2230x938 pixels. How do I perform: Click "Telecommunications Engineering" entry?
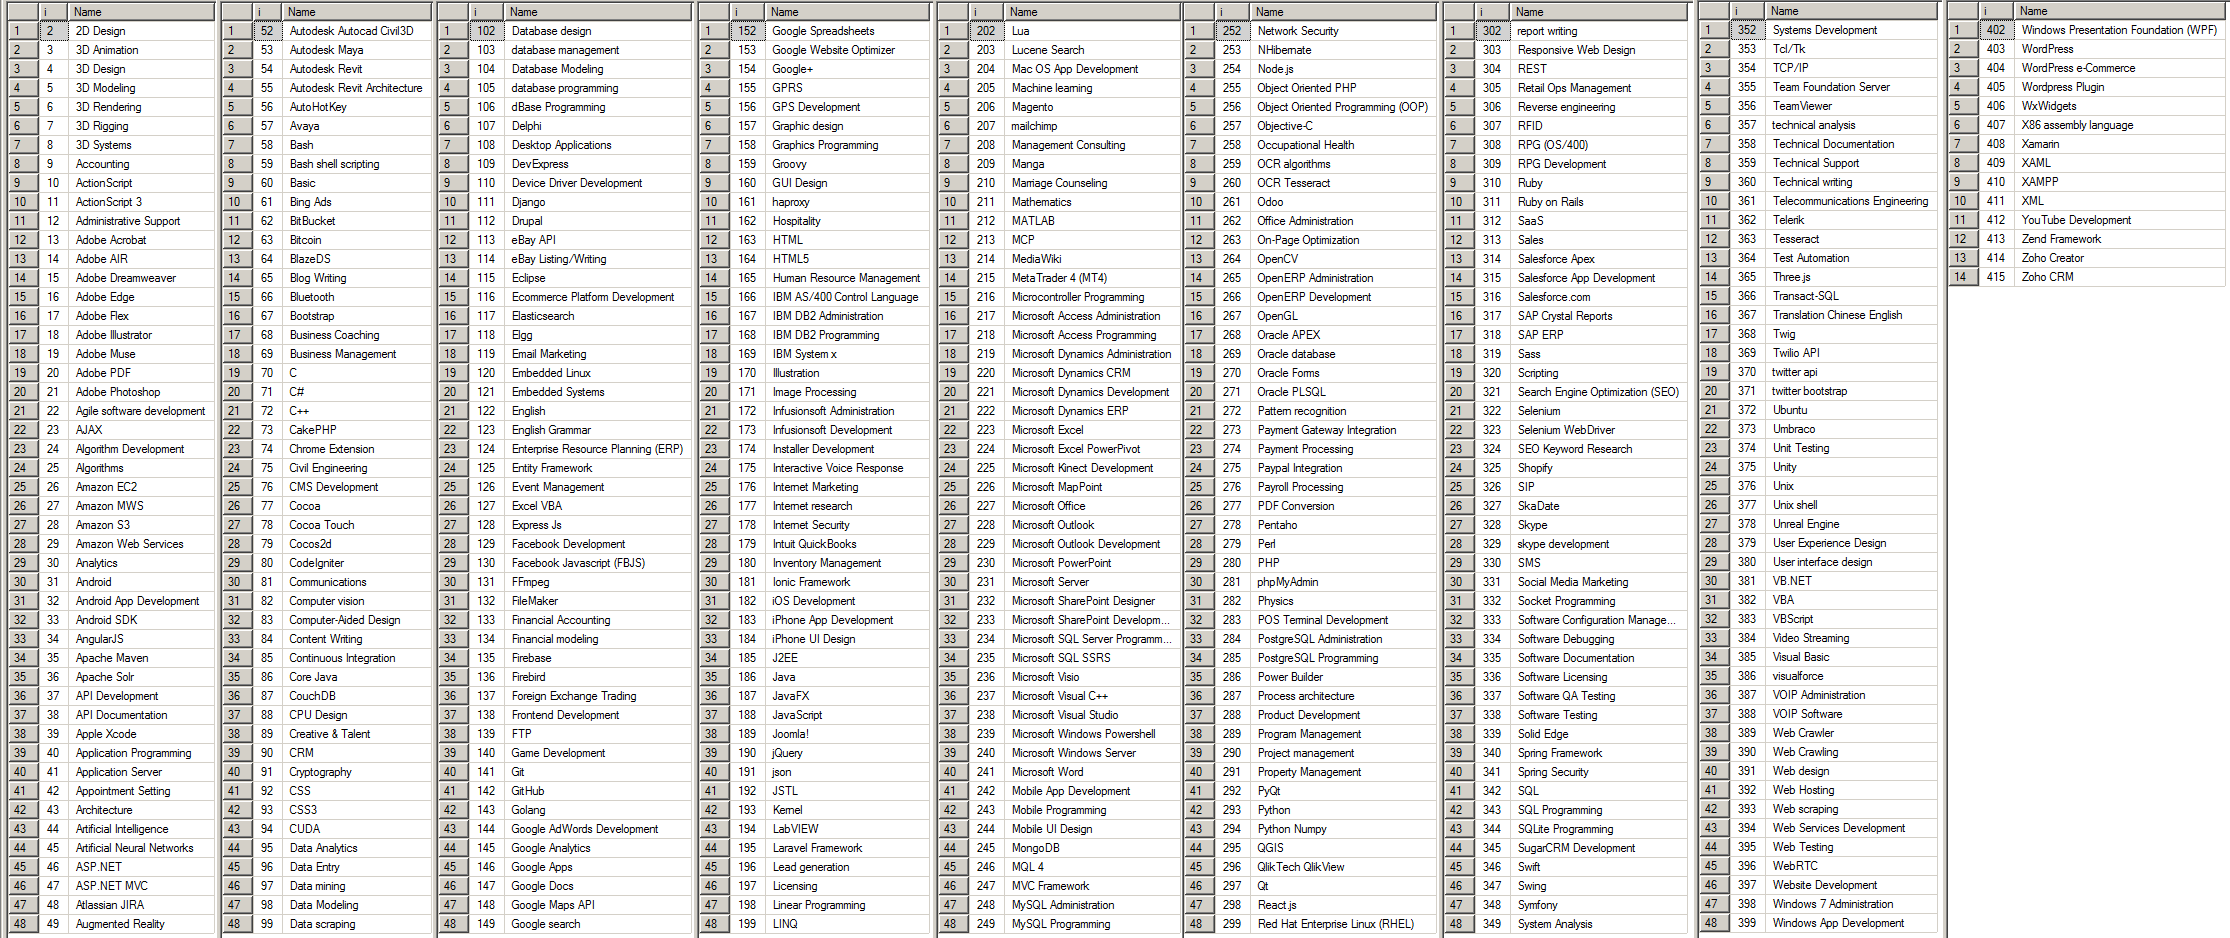coord(1852,201)
